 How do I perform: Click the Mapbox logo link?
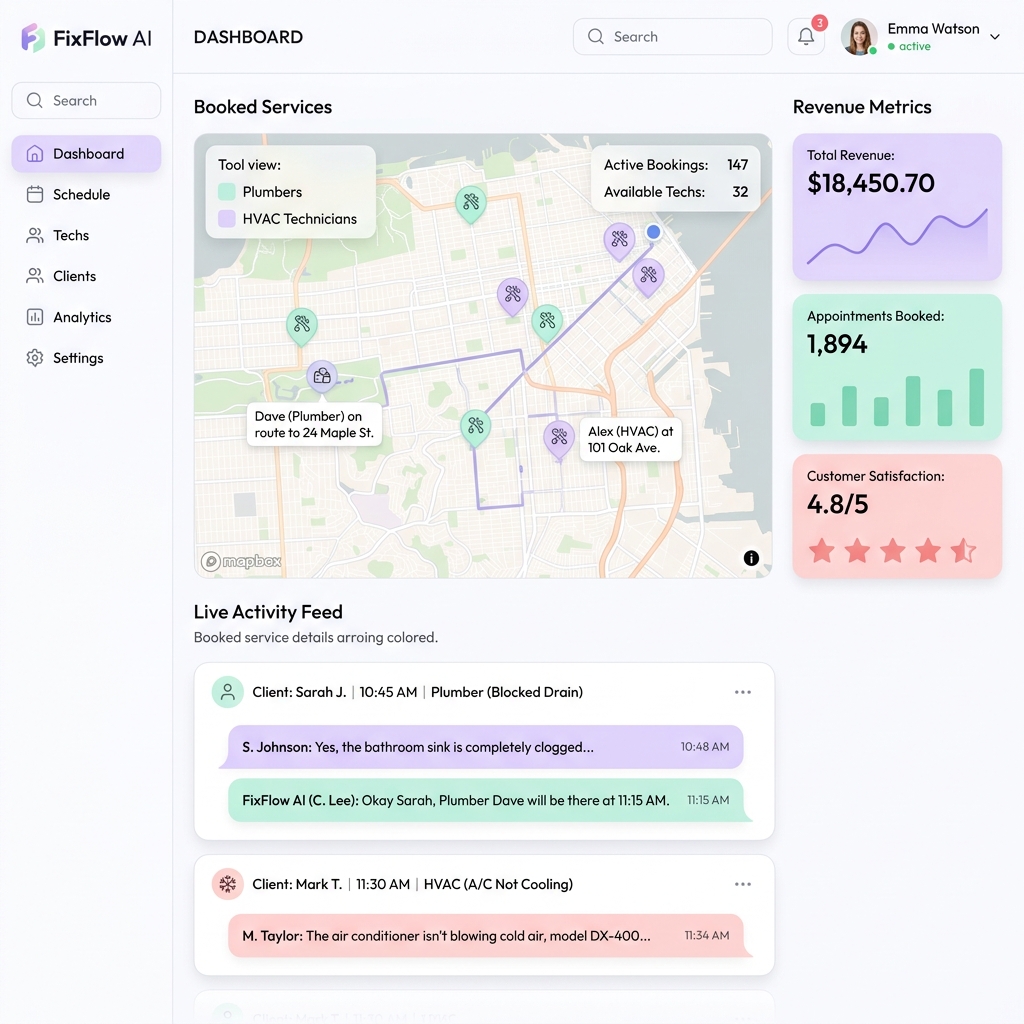click(241, 561)
